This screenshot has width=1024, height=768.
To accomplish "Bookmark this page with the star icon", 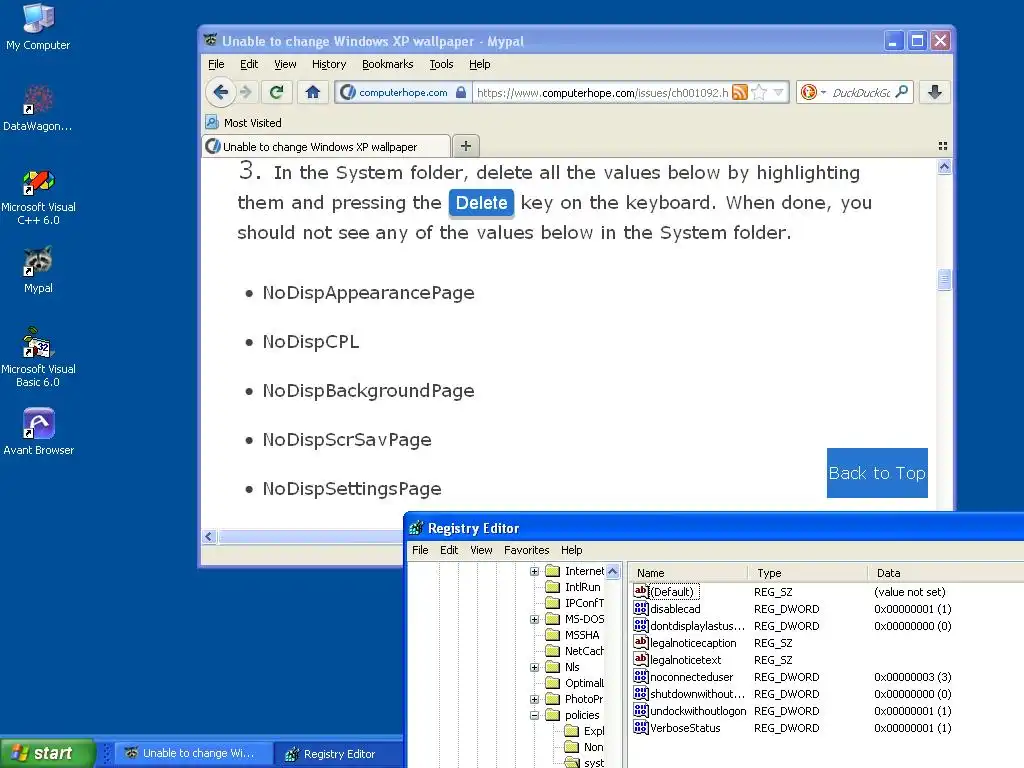I will (759, 92).
